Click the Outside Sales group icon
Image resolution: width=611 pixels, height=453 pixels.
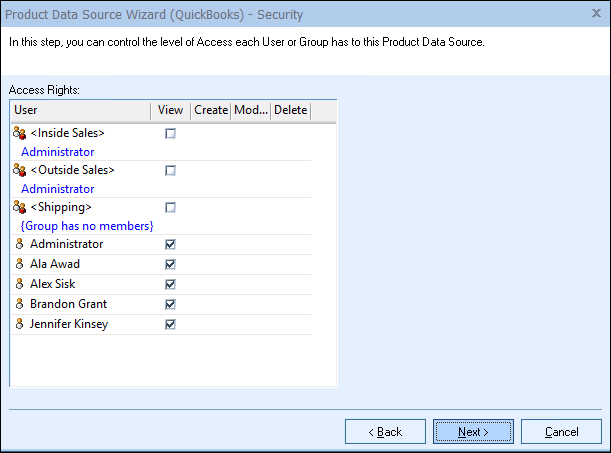[19, 170]
